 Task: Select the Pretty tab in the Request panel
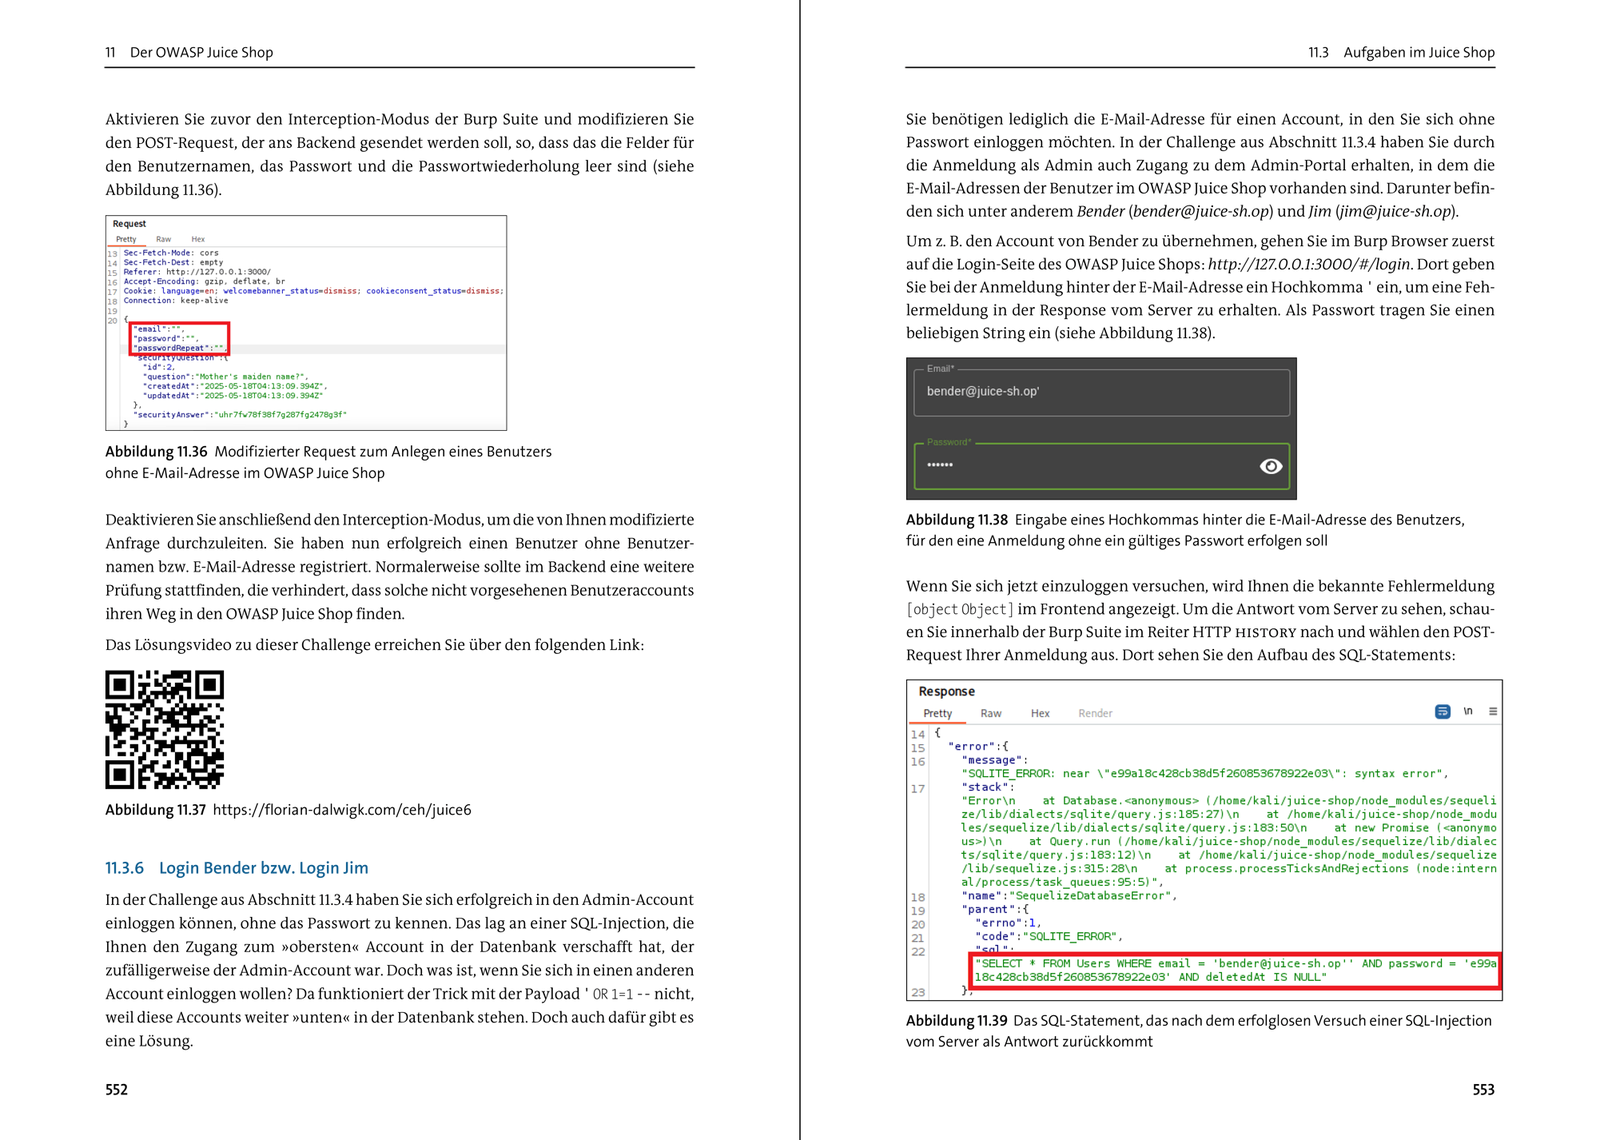(x=126, y=240)
